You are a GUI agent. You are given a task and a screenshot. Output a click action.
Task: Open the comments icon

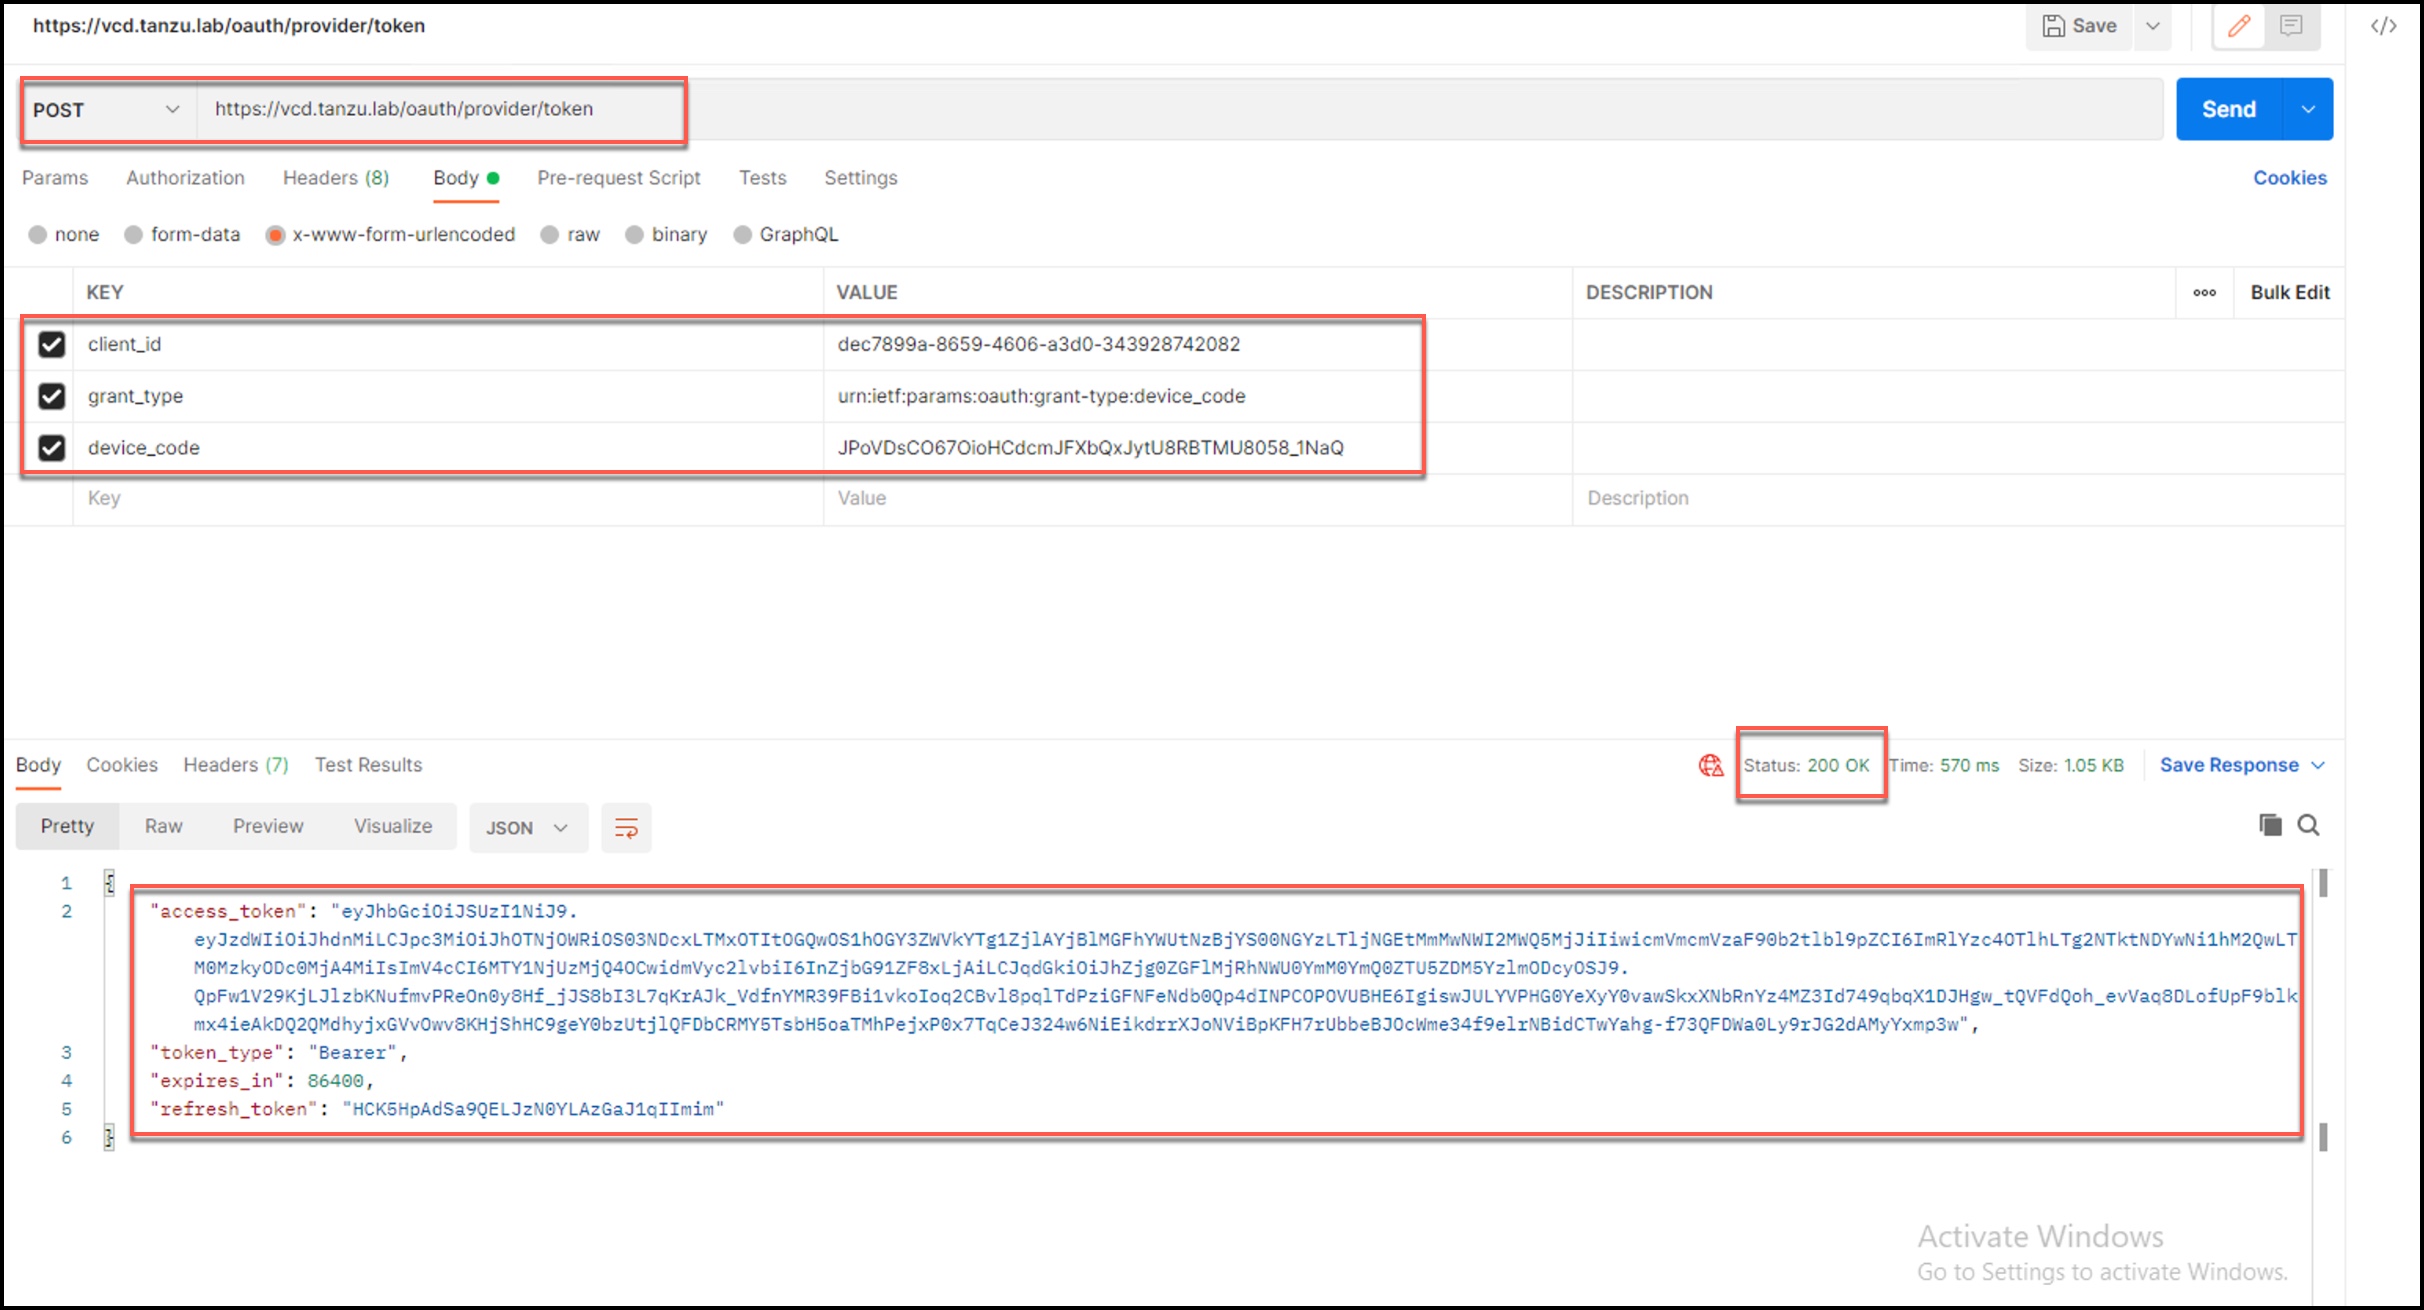(2291, 26)
